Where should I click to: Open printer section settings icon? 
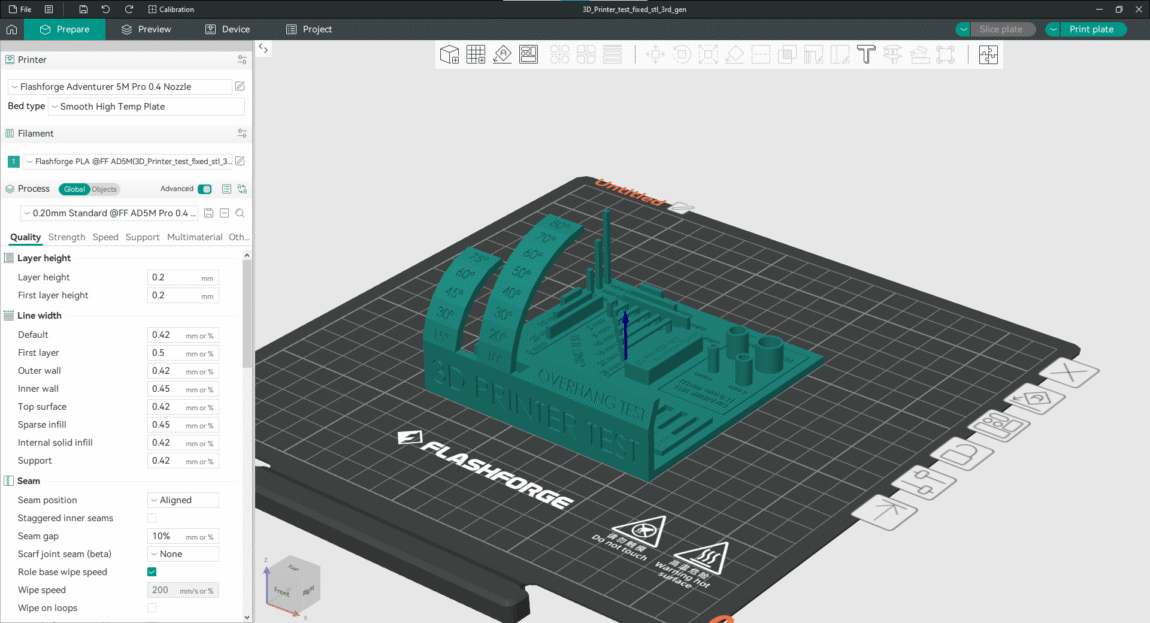[x=242, y=59]
